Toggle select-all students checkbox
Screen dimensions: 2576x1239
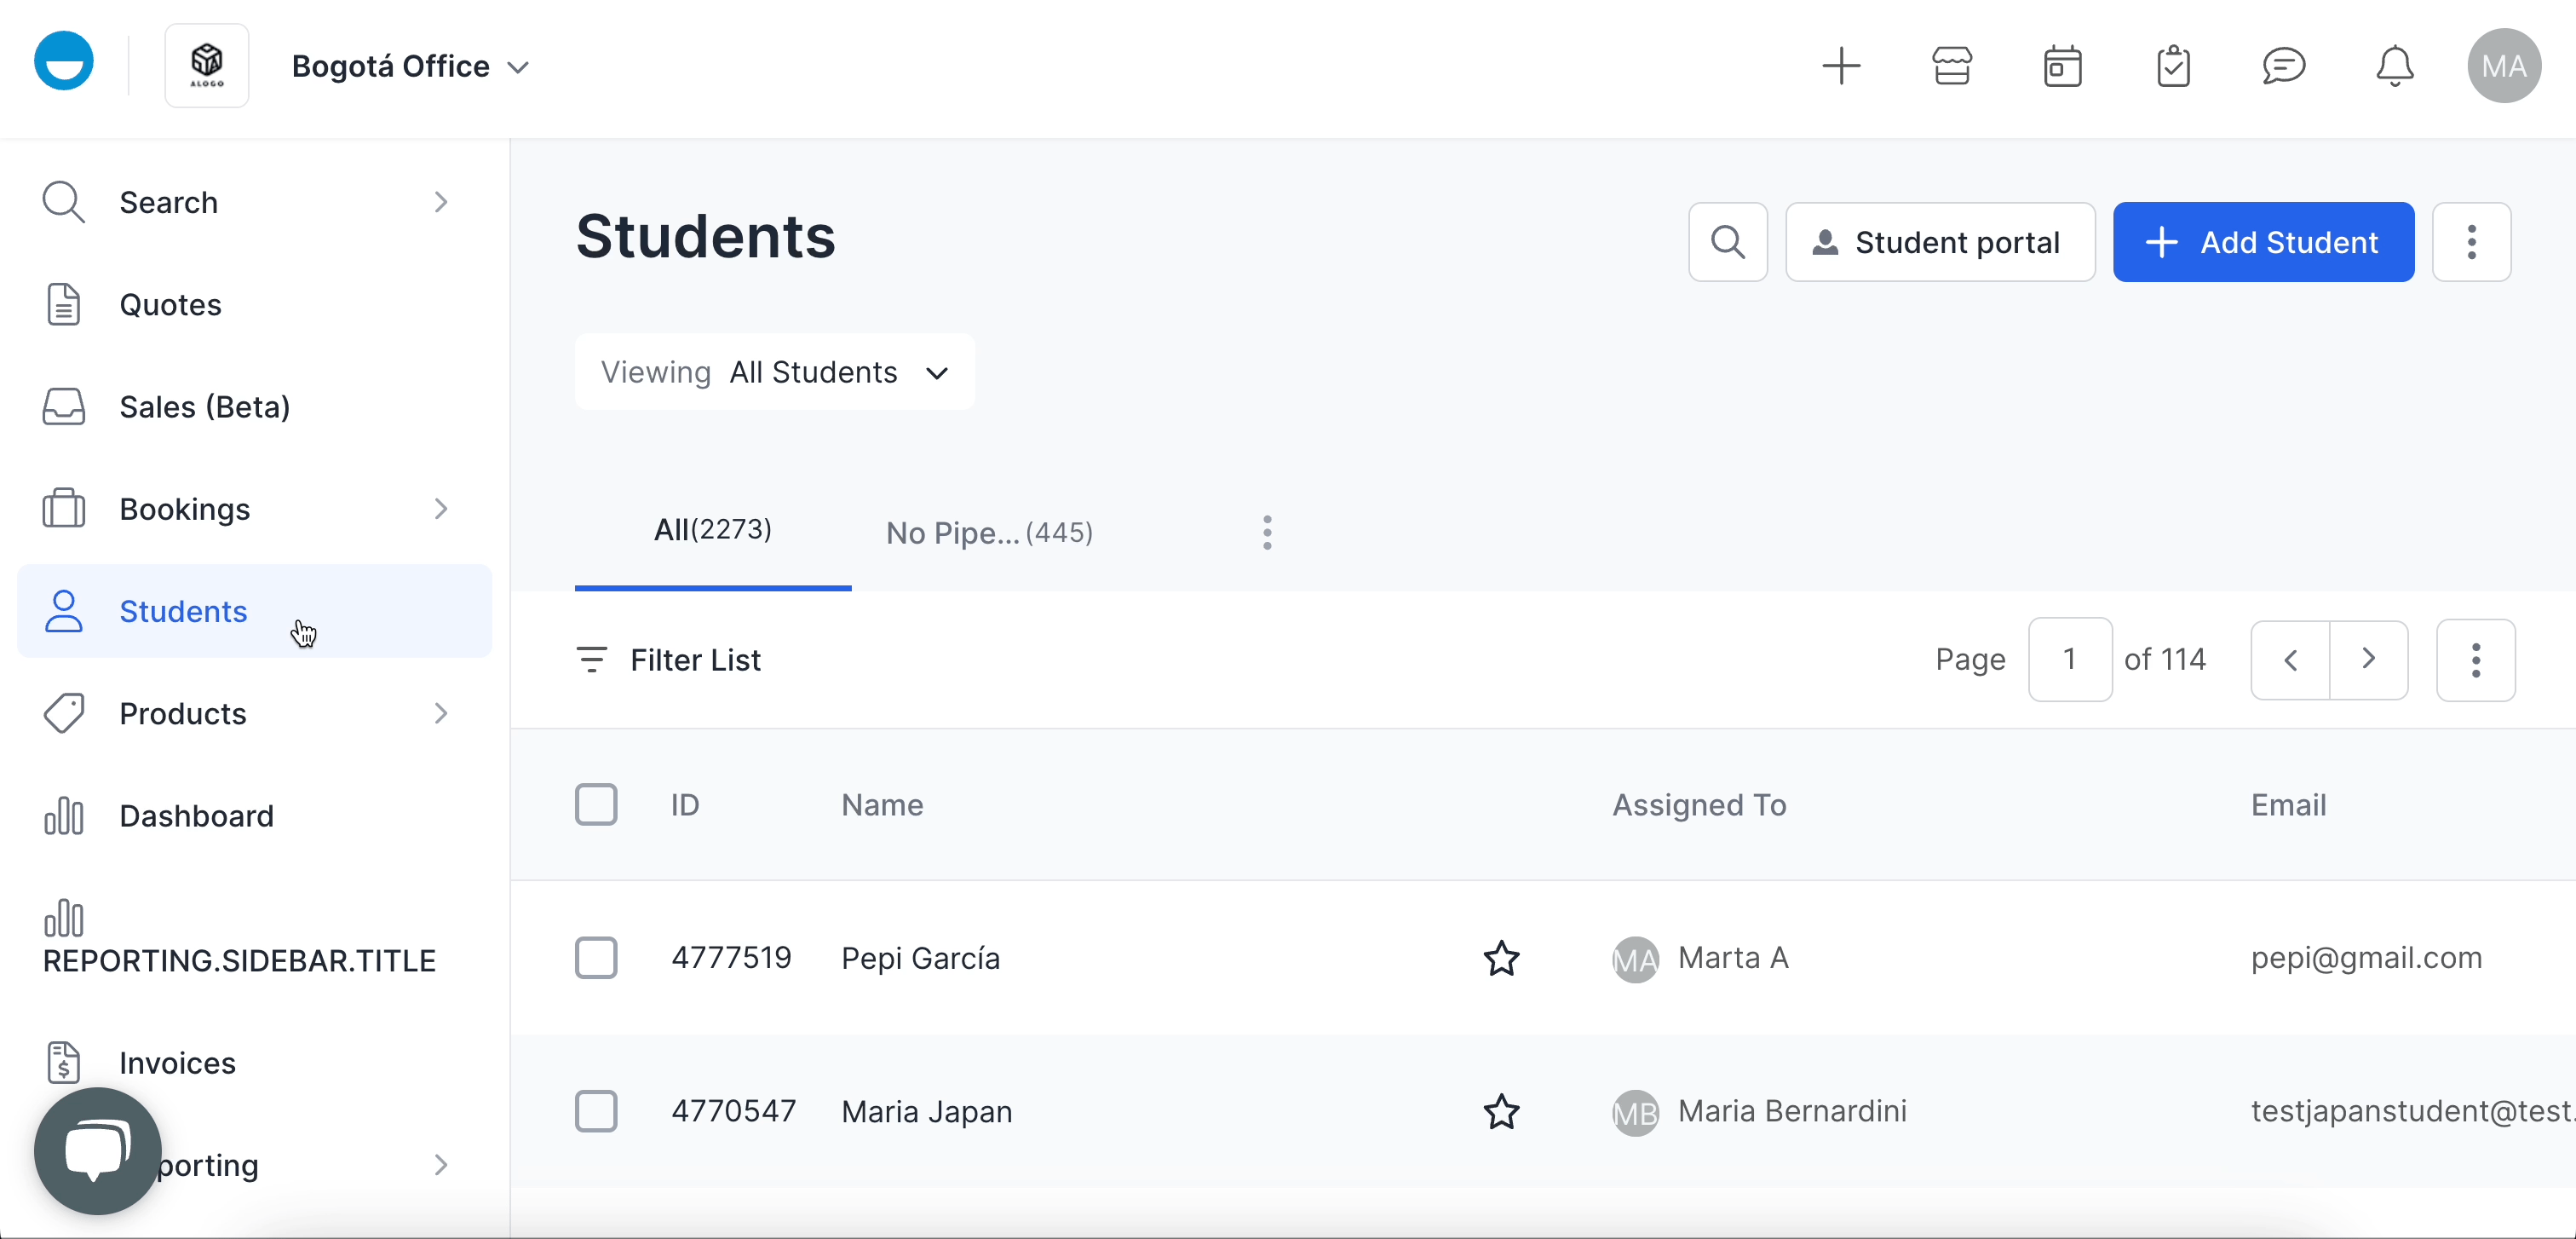click(x=596, y=805)
